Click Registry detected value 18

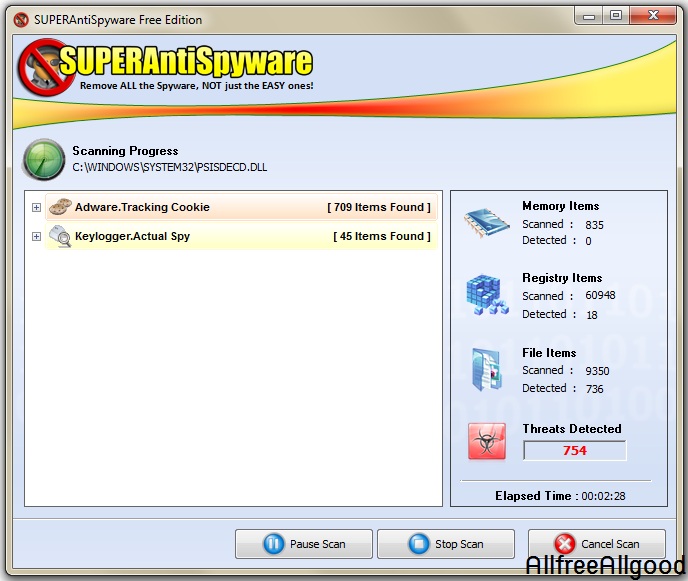[592, 315]
